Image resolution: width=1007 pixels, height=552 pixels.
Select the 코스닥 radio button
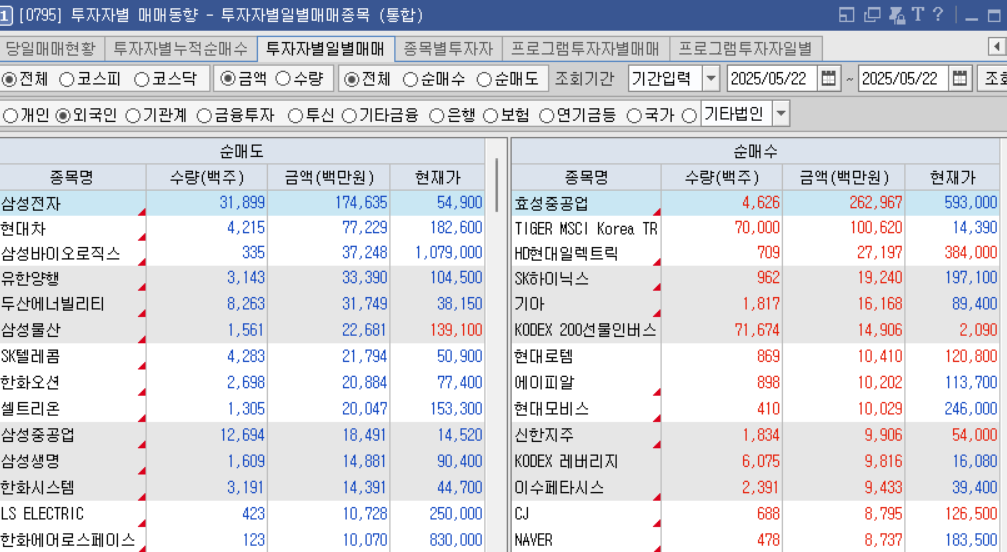[x=141, y=80]
